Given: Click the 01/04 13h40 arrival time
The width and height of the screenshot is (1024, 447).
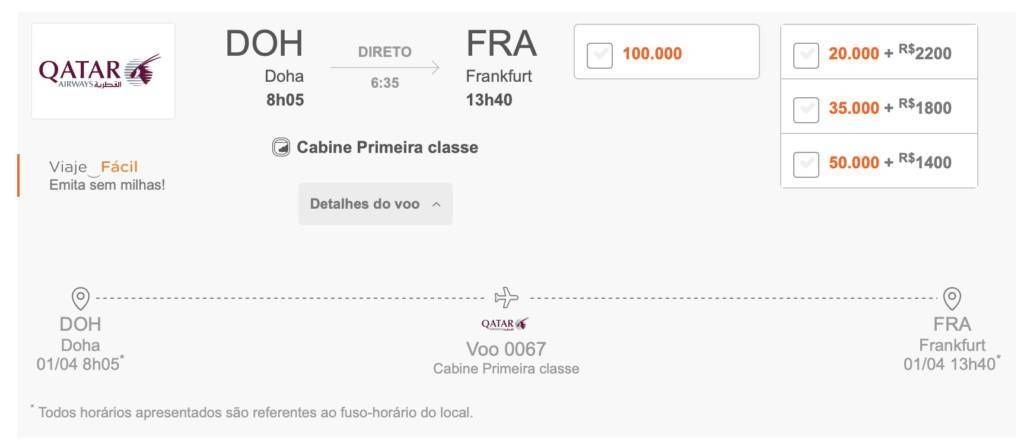Looking at the screenshot, I should [x=952, y=365].
